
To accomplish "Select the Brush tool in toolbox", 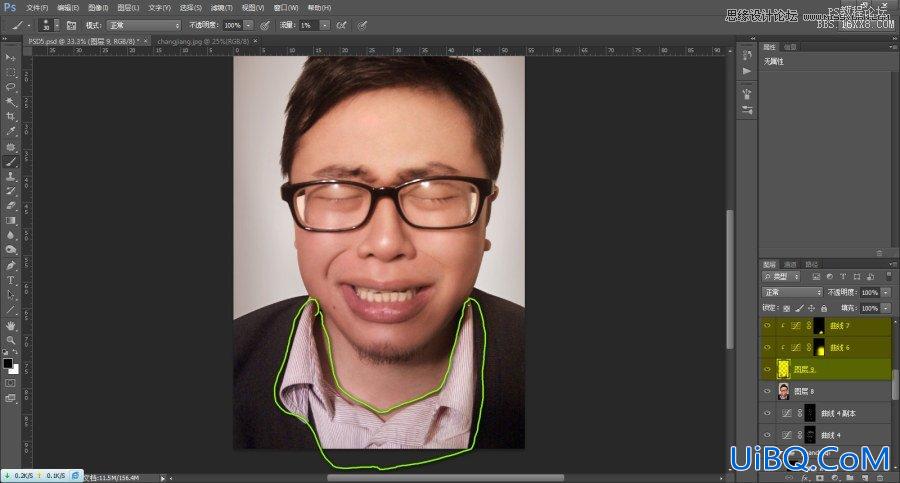I will 10,162.
